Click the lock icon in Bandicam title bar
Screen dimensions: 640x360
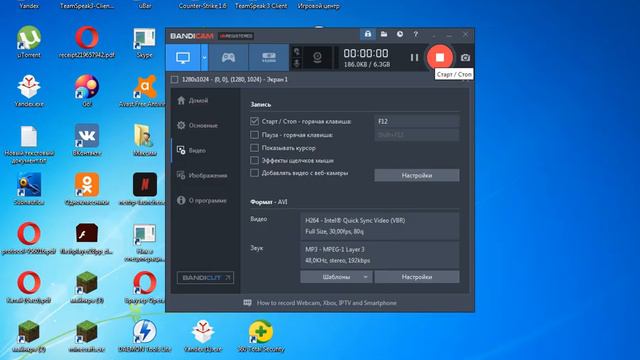click(368, 34)
